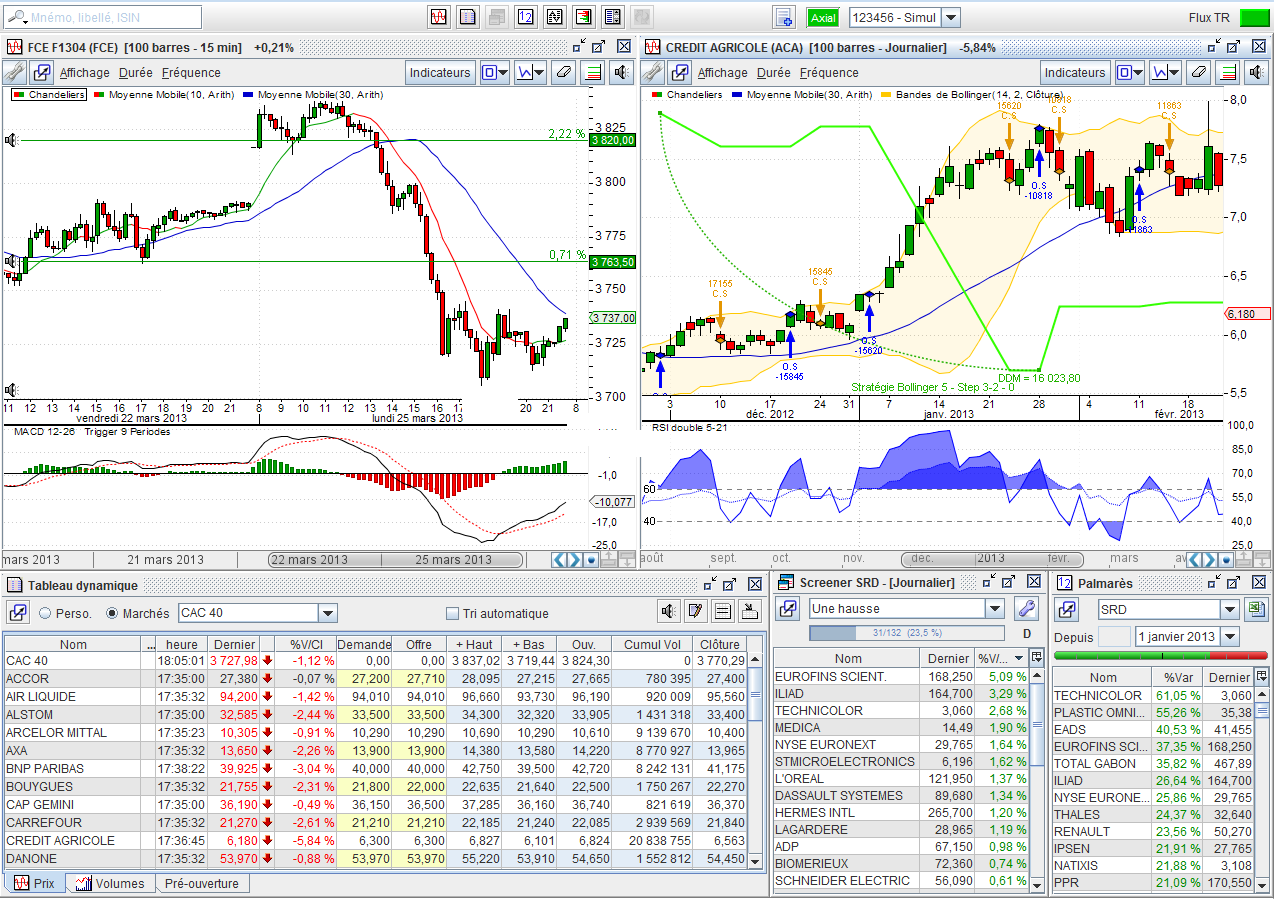
Task: Select the BNP PARIBAS row in the dynamic table
Action: (376, 769)
